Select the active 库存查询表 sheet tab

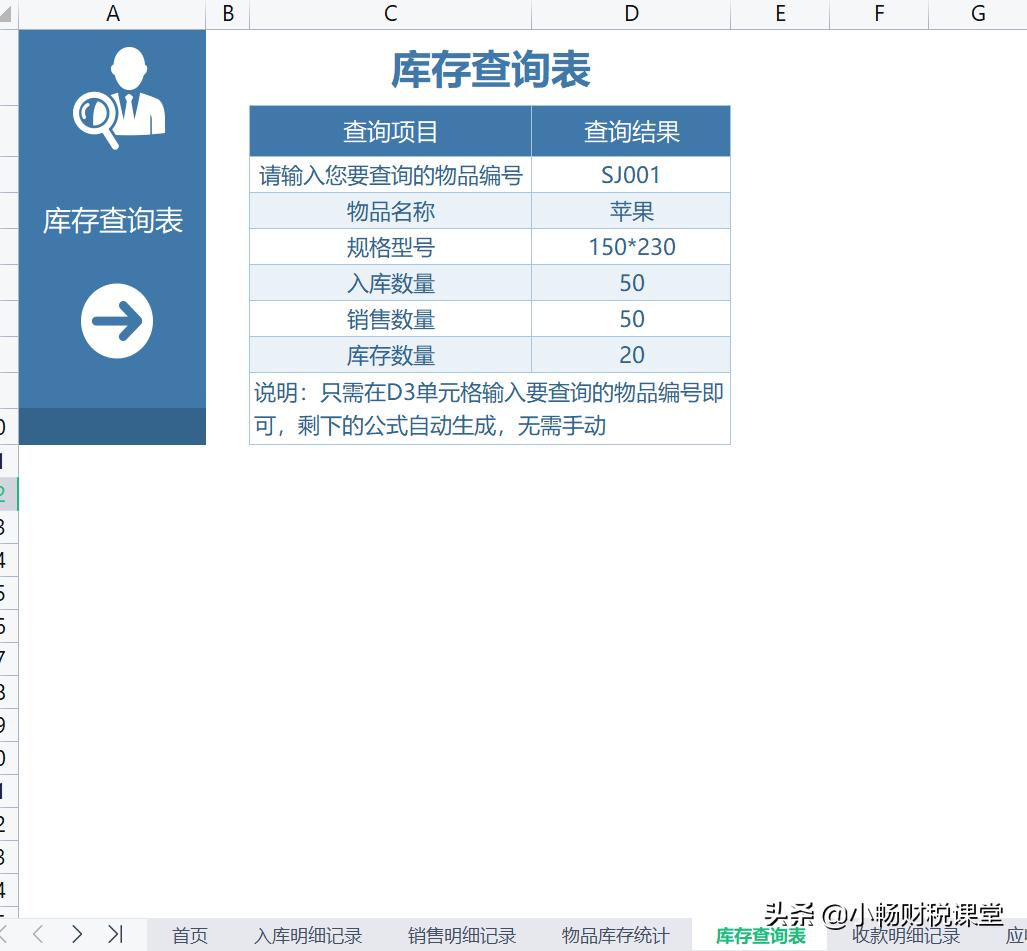point(758,936)
